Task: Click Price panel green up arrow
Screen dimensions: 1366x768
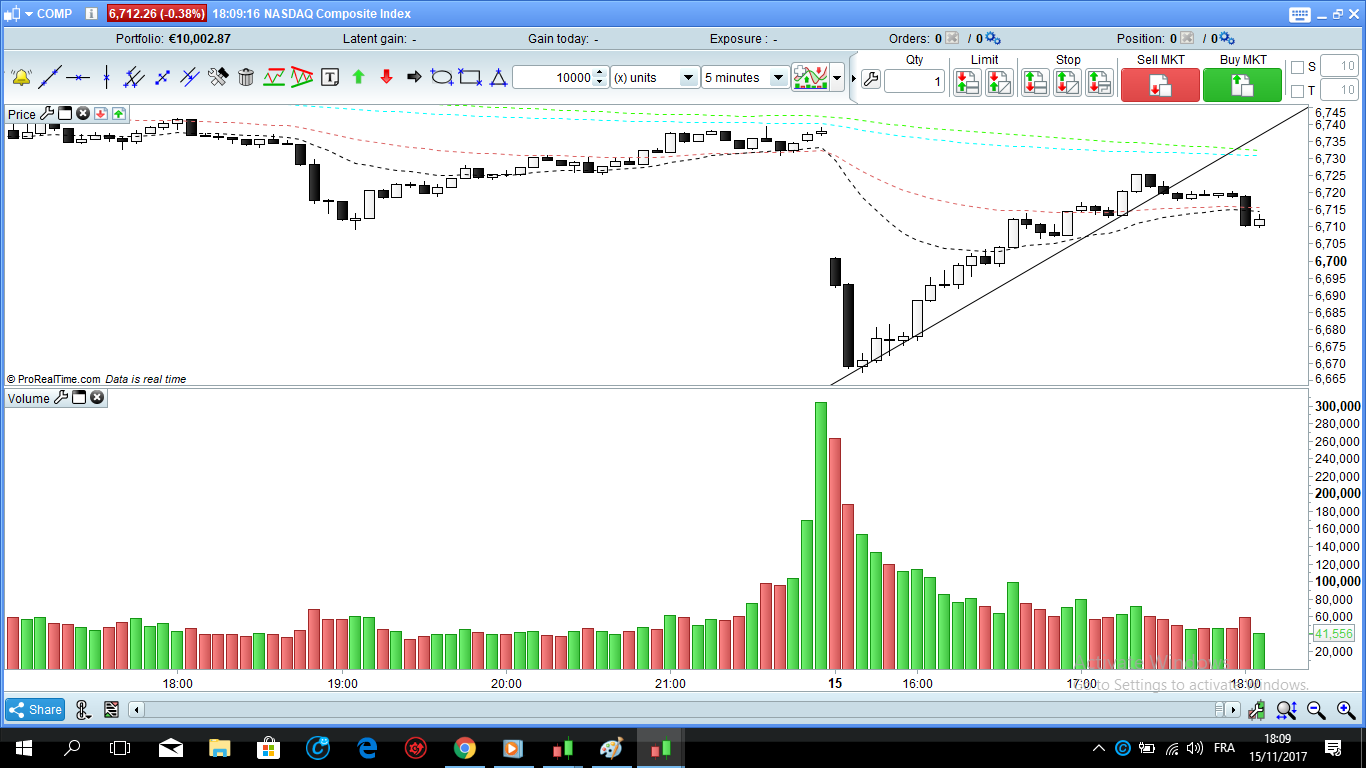Action: click(x=119, y=114)
